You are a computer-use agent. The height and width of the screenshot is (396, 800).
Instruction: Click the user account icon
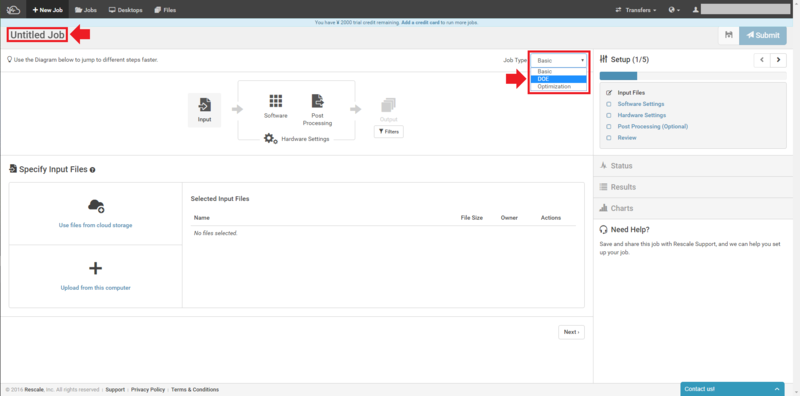click(695, 10)
